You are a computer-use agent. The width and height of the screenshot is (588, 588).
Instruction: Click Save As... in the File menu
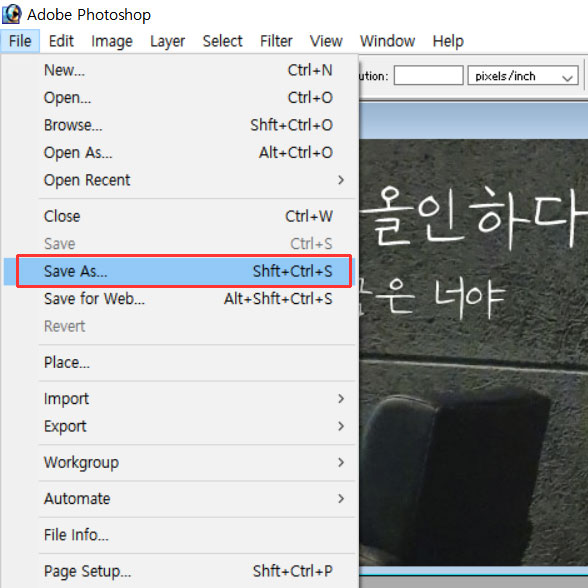[x=179, y=271]
